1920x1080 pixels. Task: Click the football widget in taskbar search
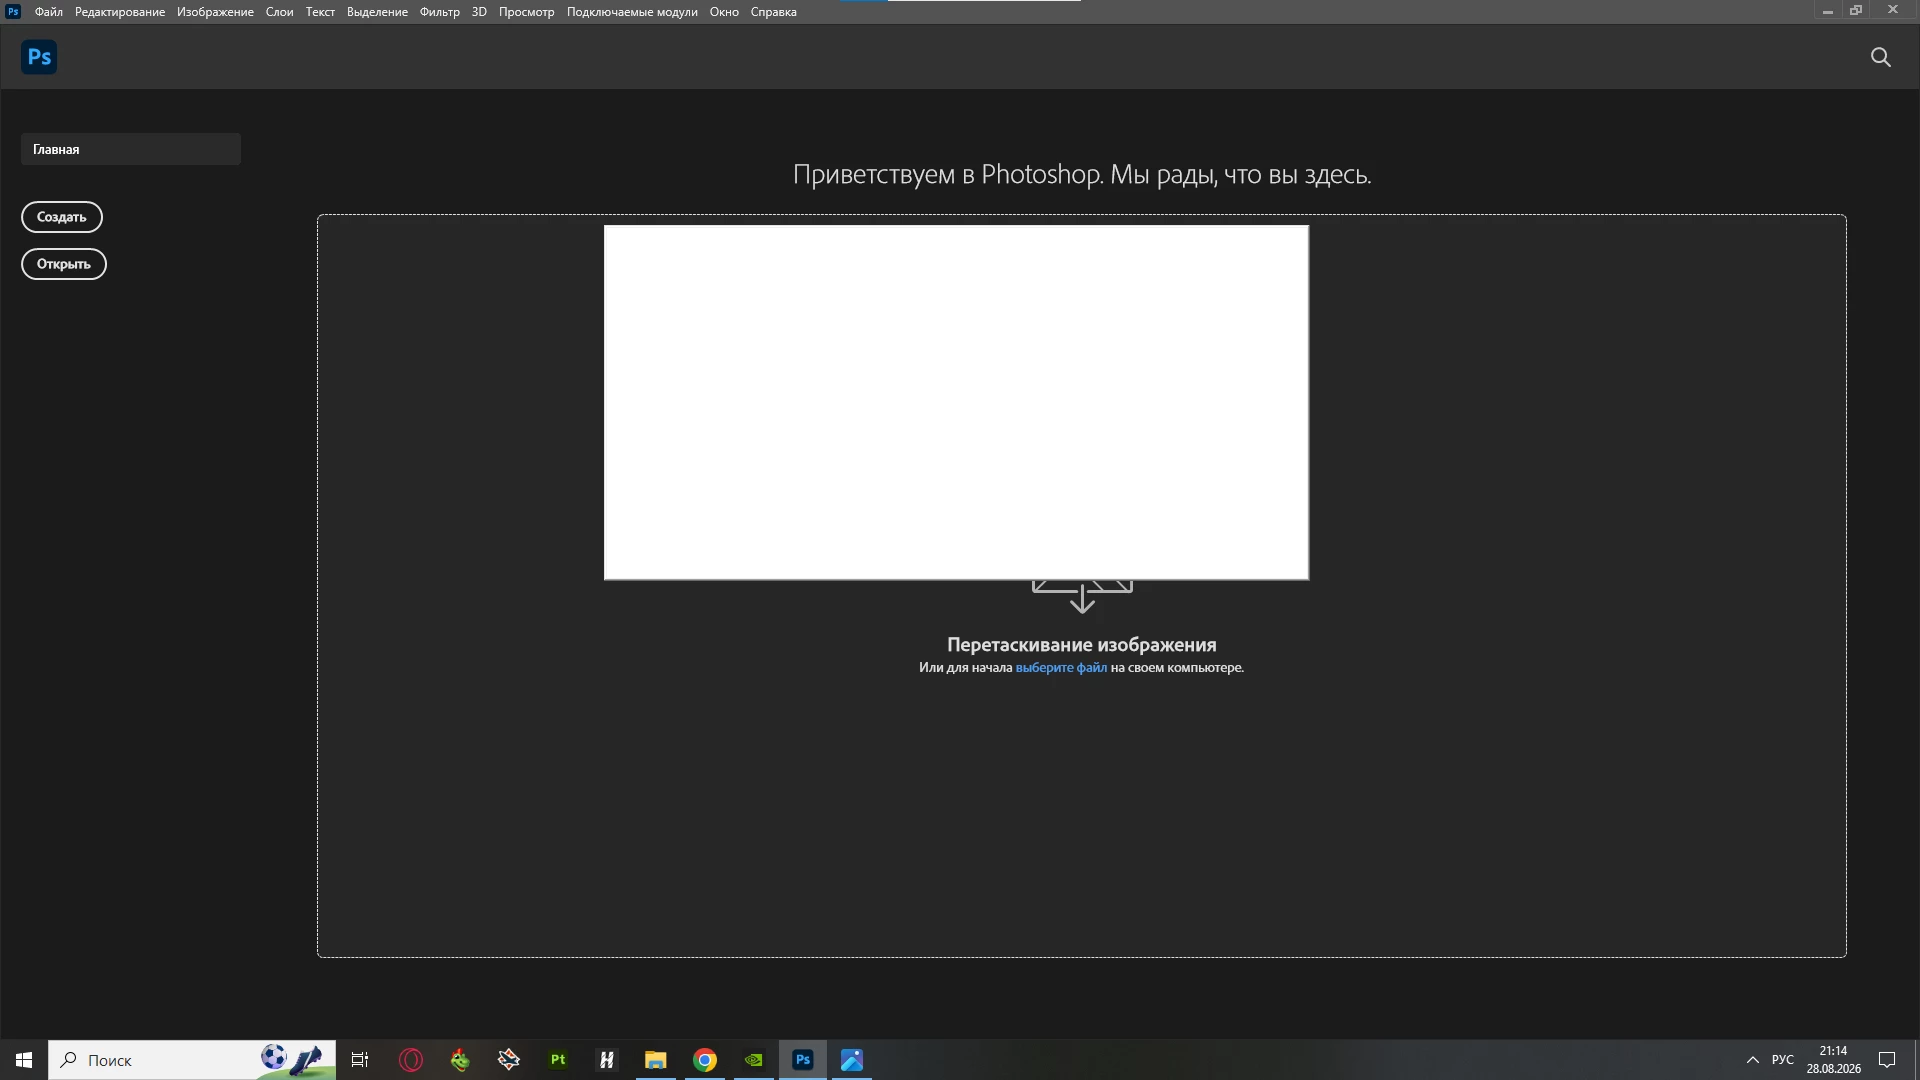[293, 1060]
